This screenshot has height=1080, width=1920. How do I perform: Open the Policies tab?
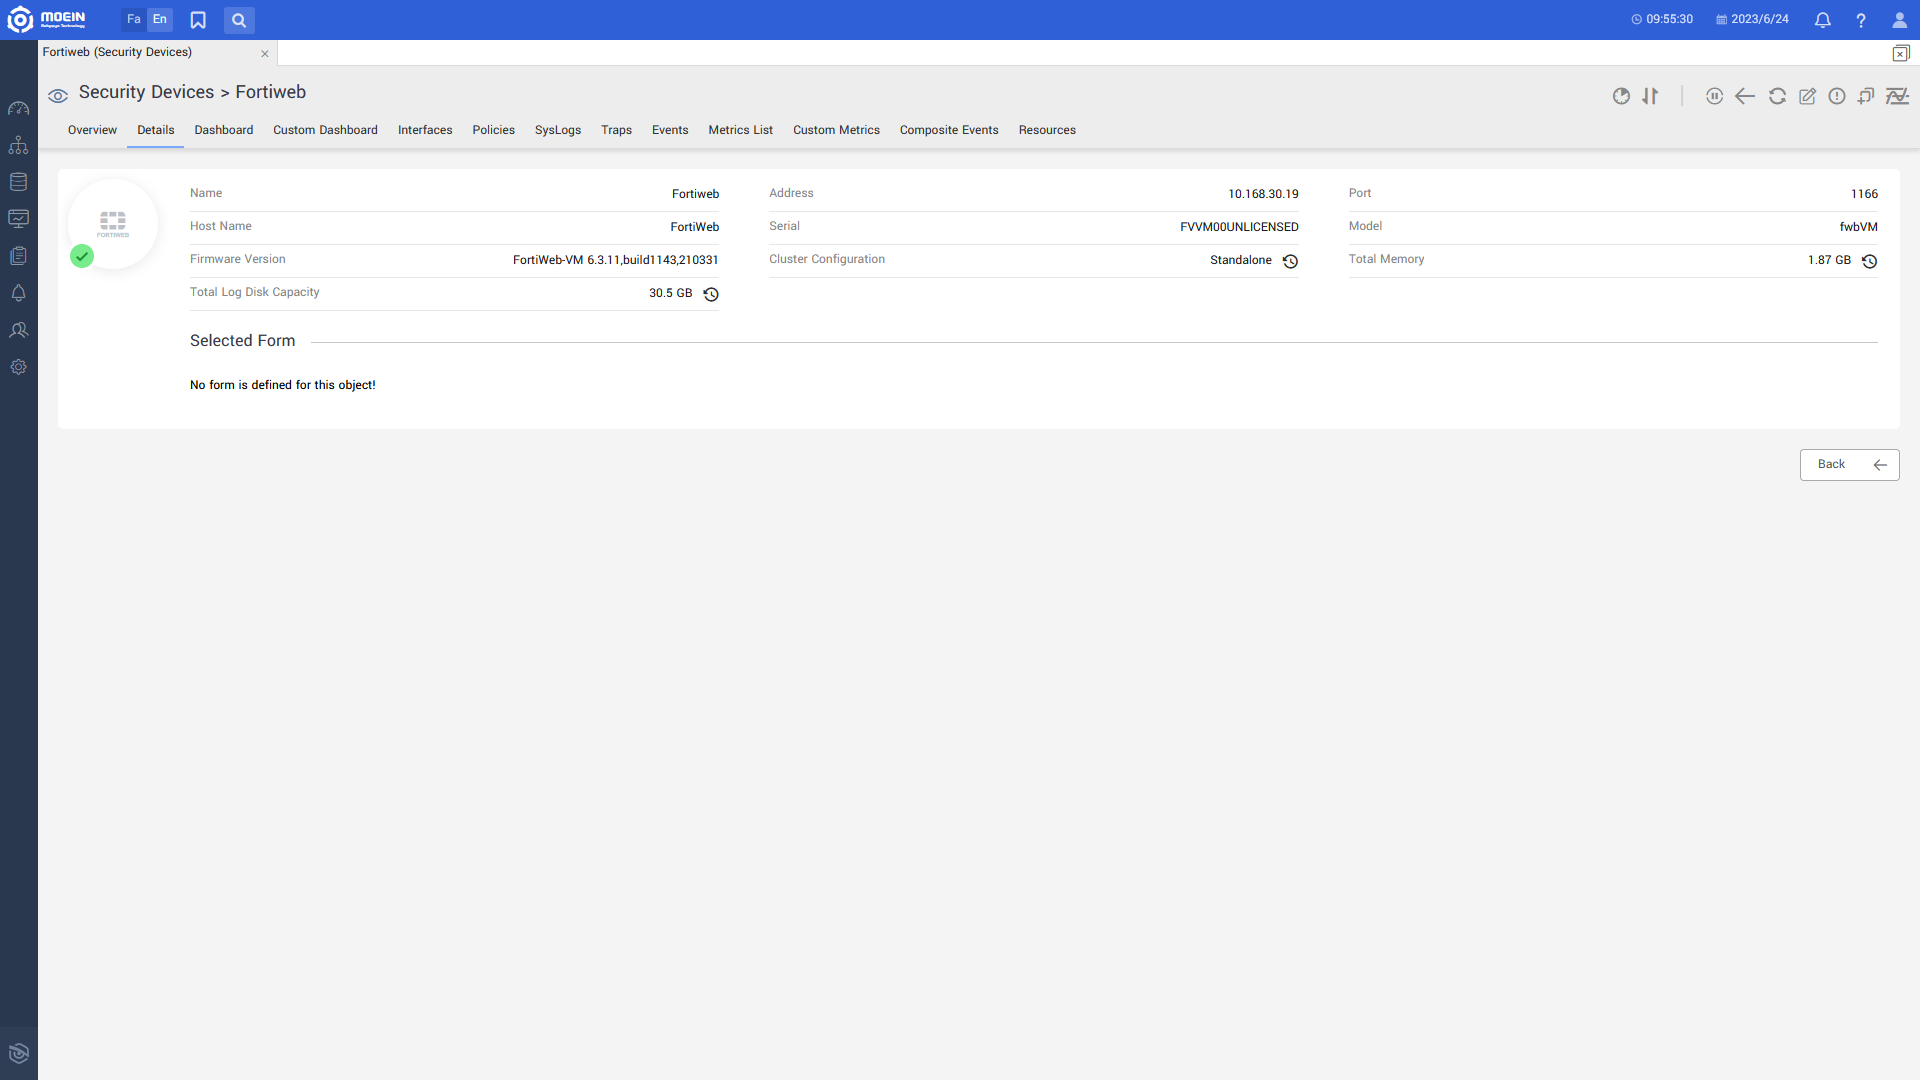494,130
